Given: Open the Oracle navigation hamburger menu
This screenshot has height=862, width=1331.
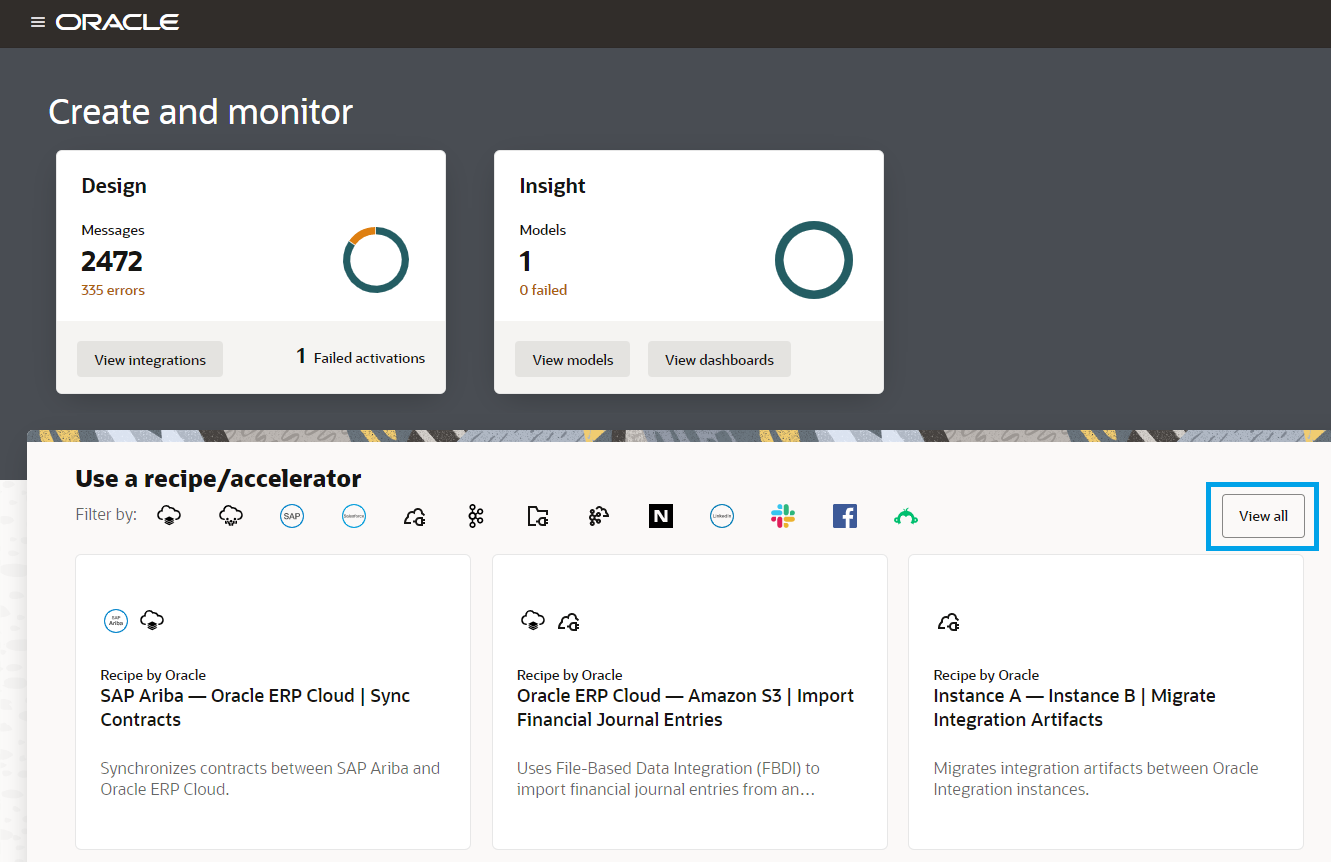Looking at the screenshot, I should 38,22.
